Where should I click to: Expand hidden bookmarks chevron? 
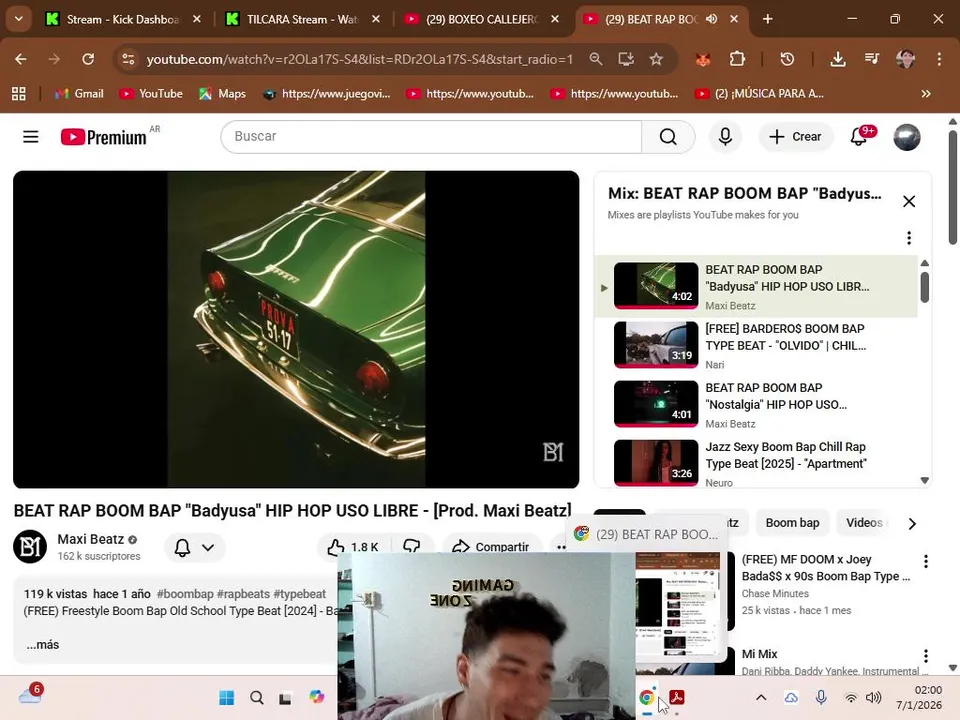click(926, 94)
